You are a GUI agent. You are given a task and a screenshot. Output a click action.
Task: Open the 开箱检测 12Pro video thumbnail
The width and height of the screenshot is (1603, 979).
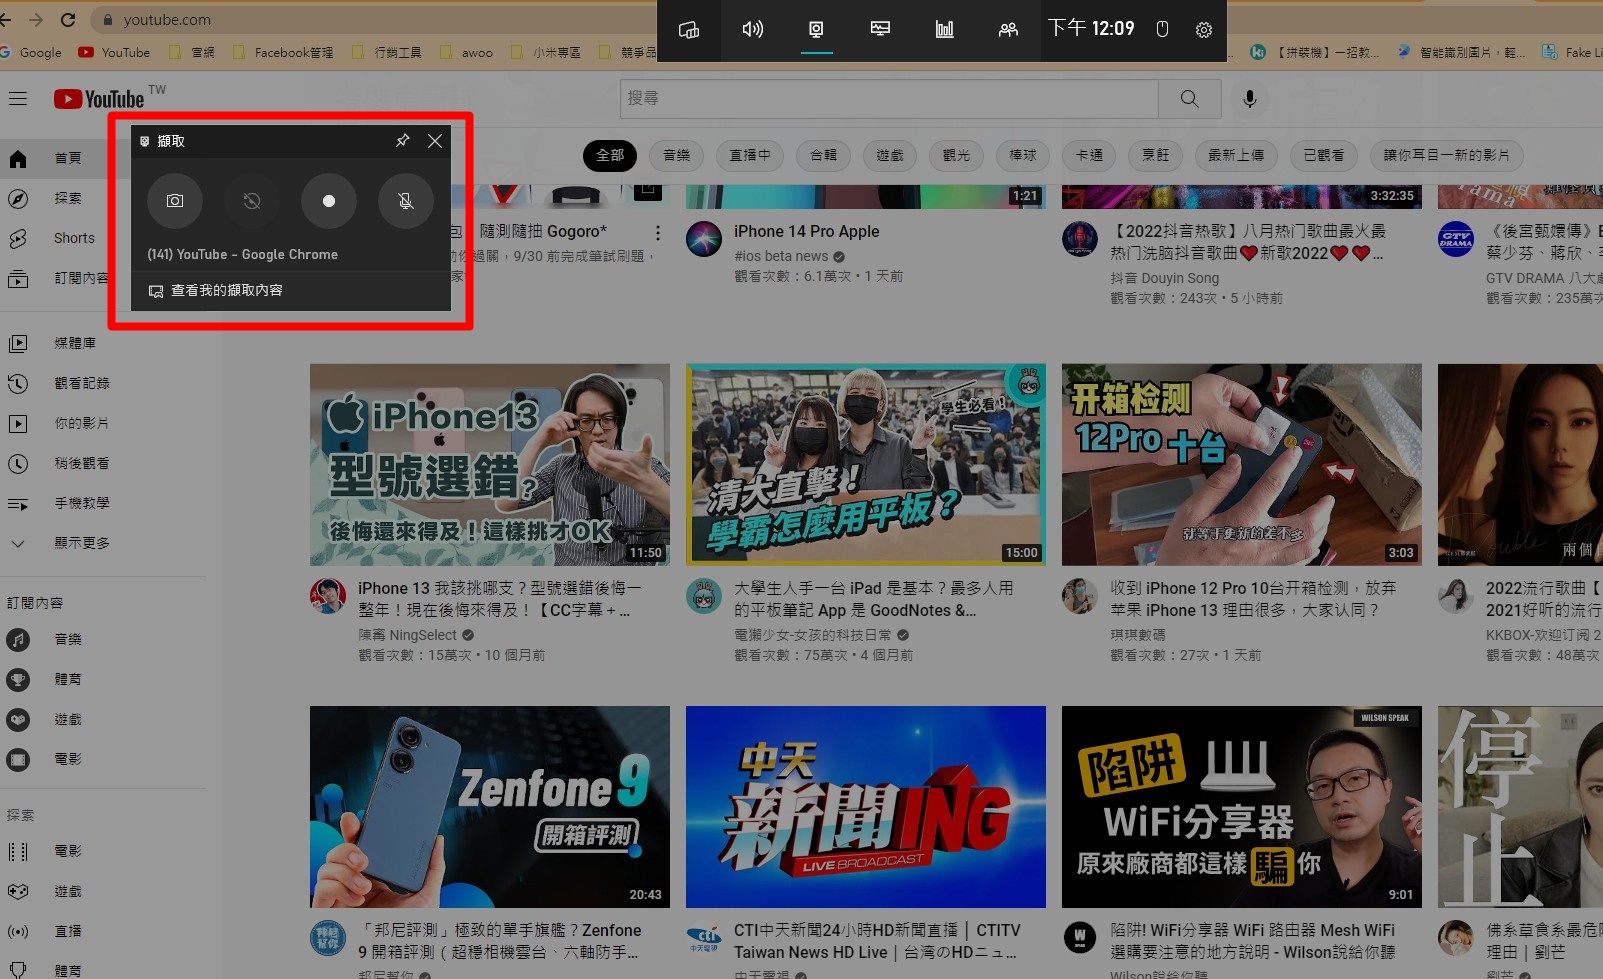point(1242,464)
